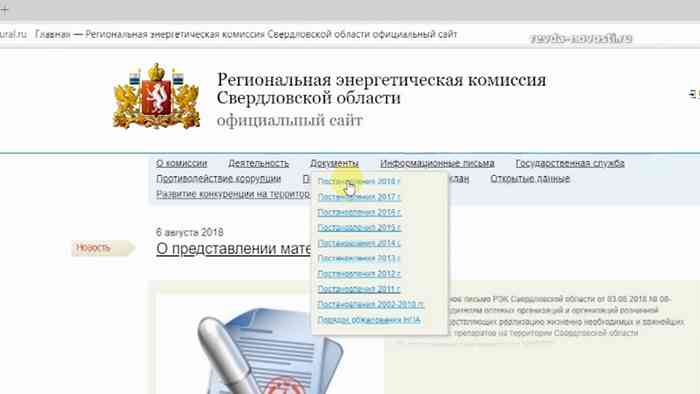Click the news date '6 августа 2018'
The image size is (700, 394).
pyautogui.click(x=190, y=232)
